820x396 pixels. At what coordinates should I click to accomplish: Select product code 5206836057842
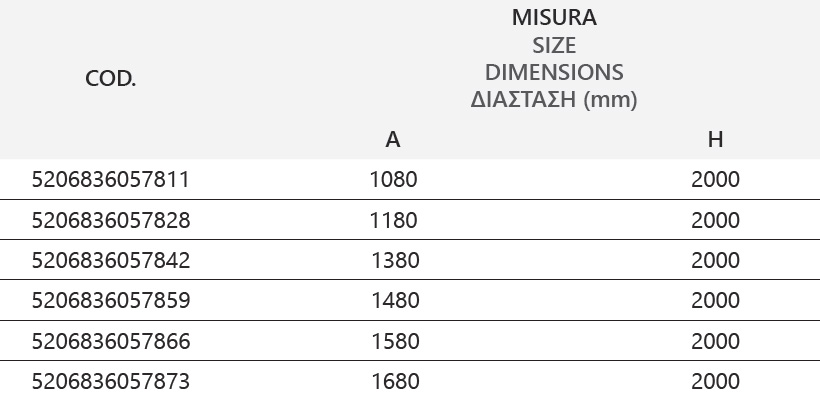tap(111, 260)
